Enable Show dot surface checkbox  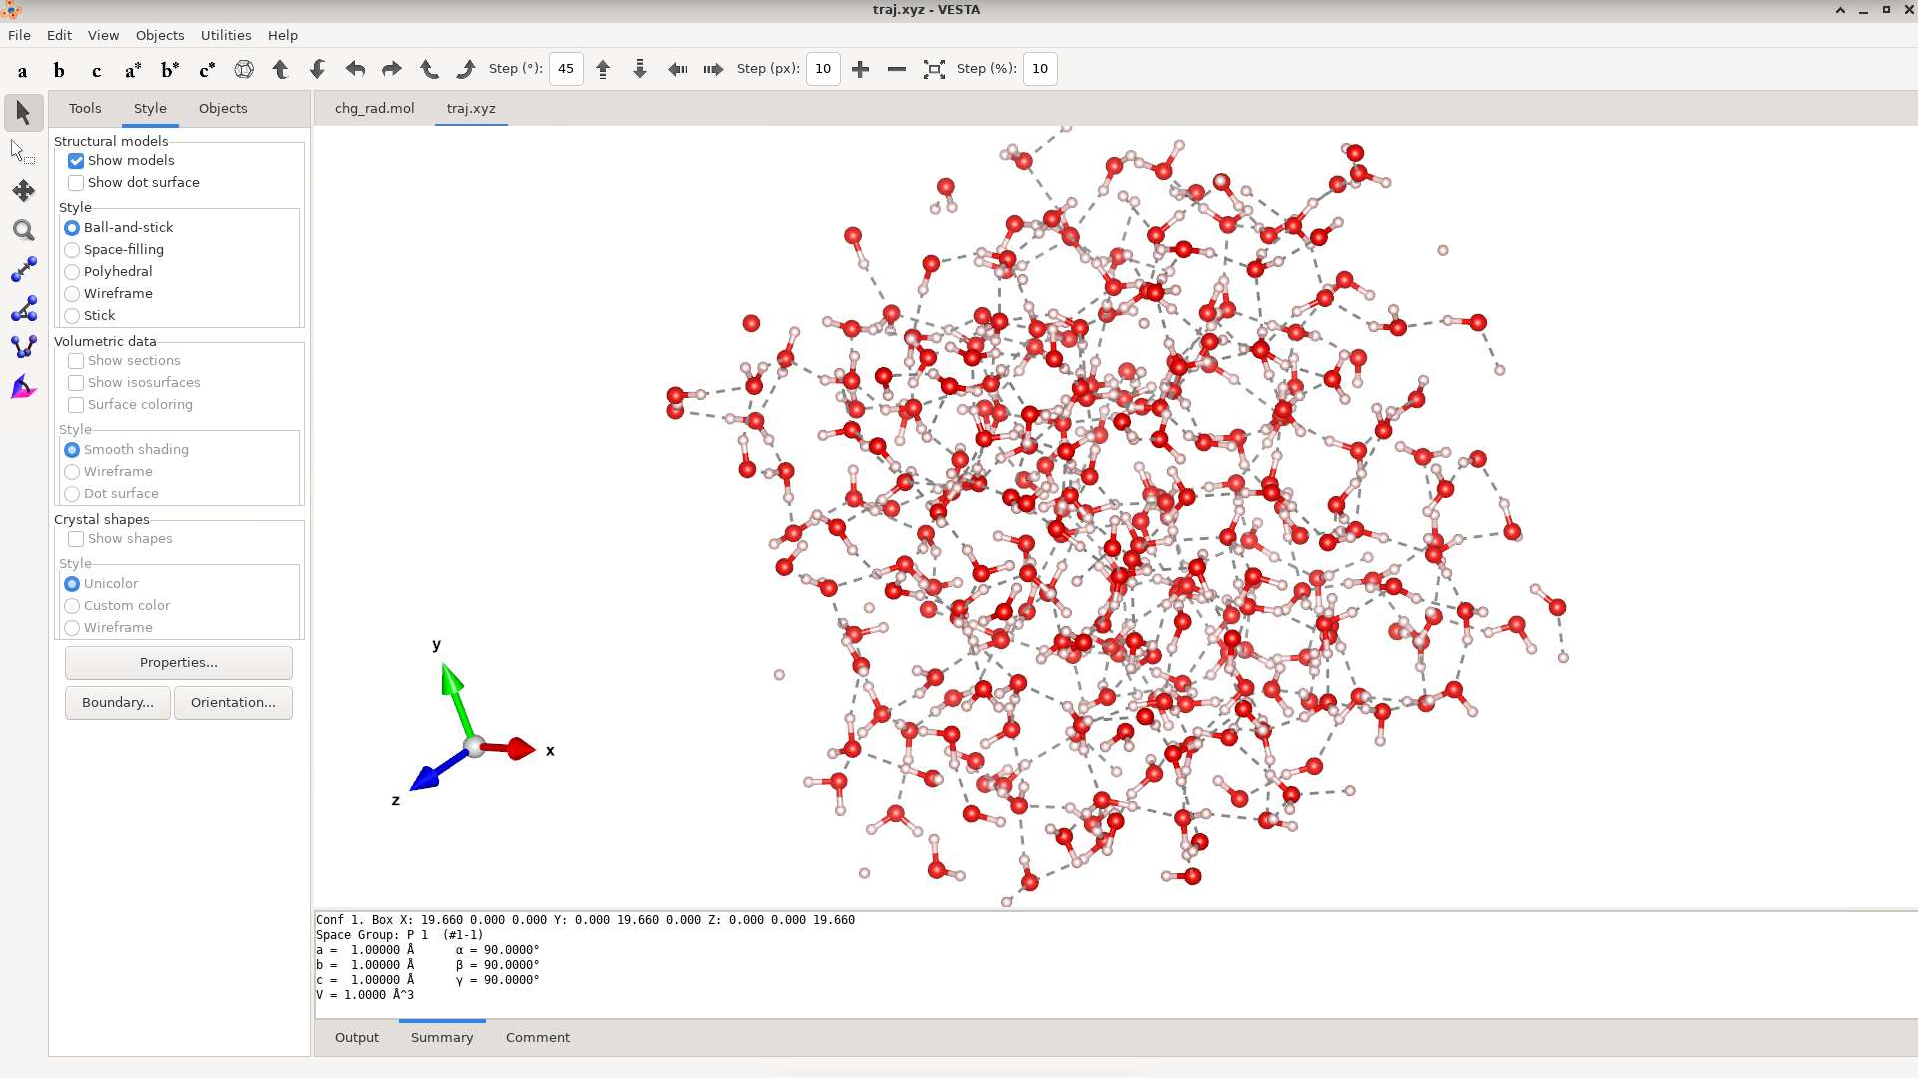[76, 183]
